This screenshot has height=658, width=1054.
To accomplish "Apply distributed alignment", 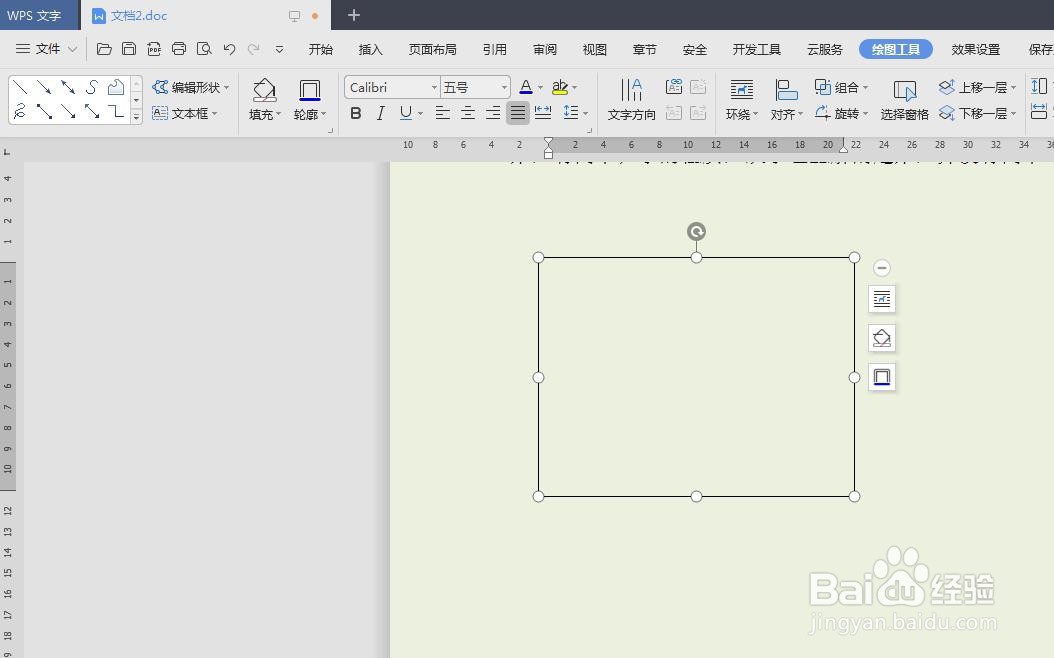I will coord(542,113).
